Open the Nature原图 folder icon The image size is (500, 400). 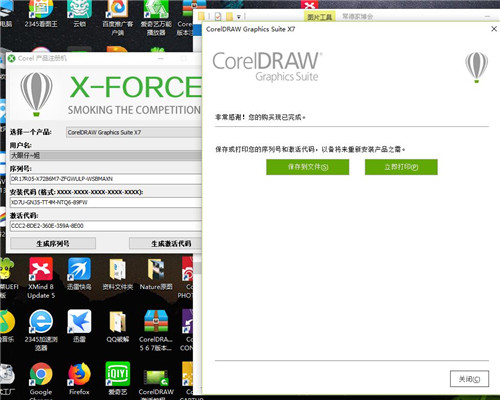coord(156,273)
